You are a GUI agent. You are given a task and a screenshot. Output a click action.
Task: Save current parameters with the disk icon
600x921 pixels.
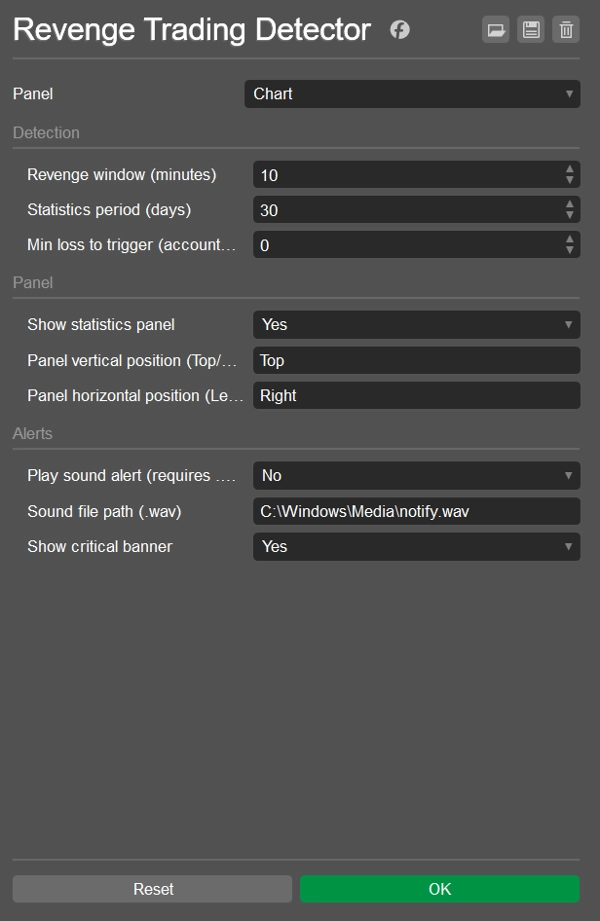tap(531, 29)
